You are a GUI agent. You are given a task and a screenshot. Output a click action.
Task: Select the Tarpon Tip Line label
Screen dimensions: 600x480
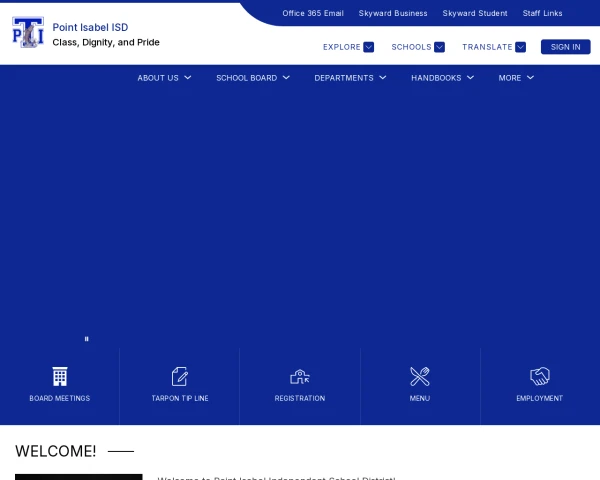point(180,398)
